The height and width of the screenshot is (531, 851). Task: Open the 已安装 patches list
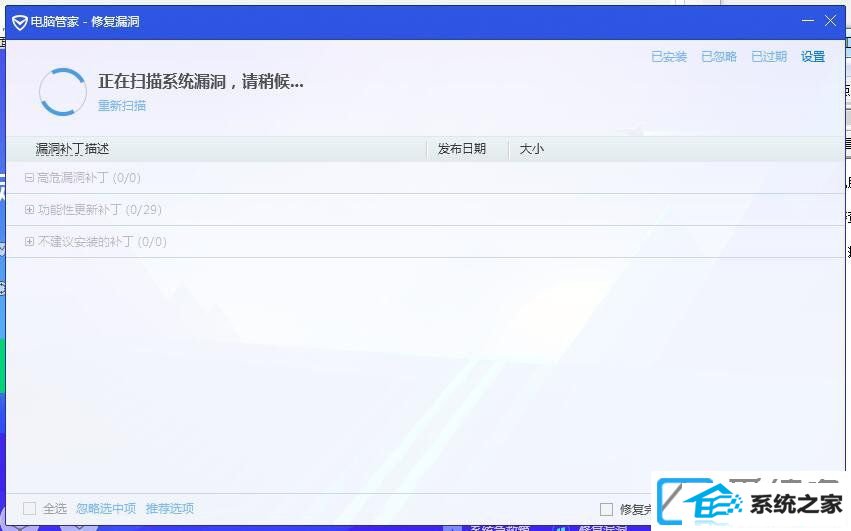coord(669,56)
